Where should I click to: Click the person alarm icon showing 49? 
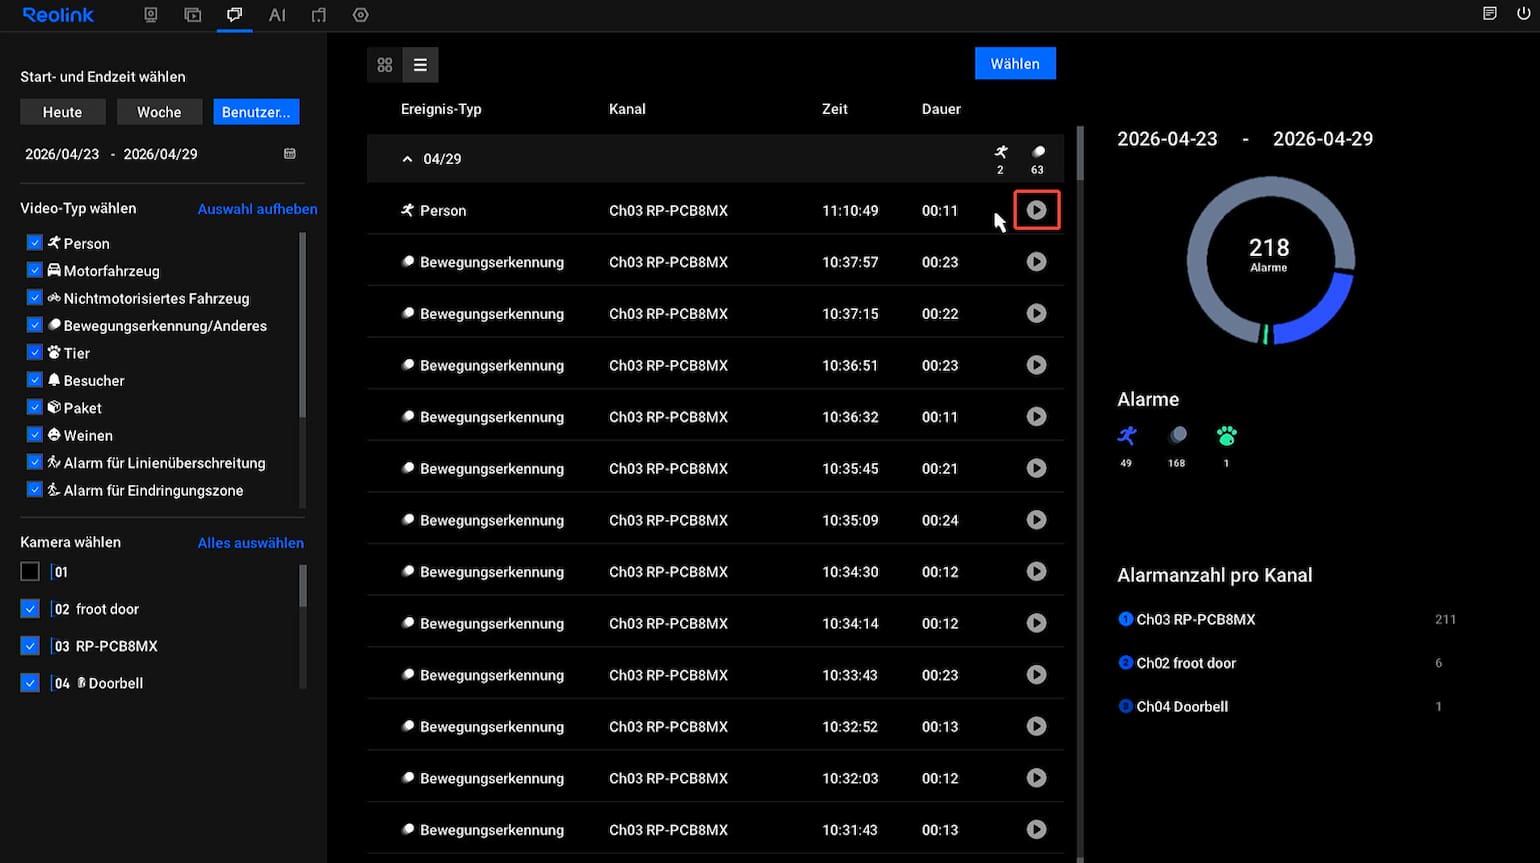point(1127,435)
